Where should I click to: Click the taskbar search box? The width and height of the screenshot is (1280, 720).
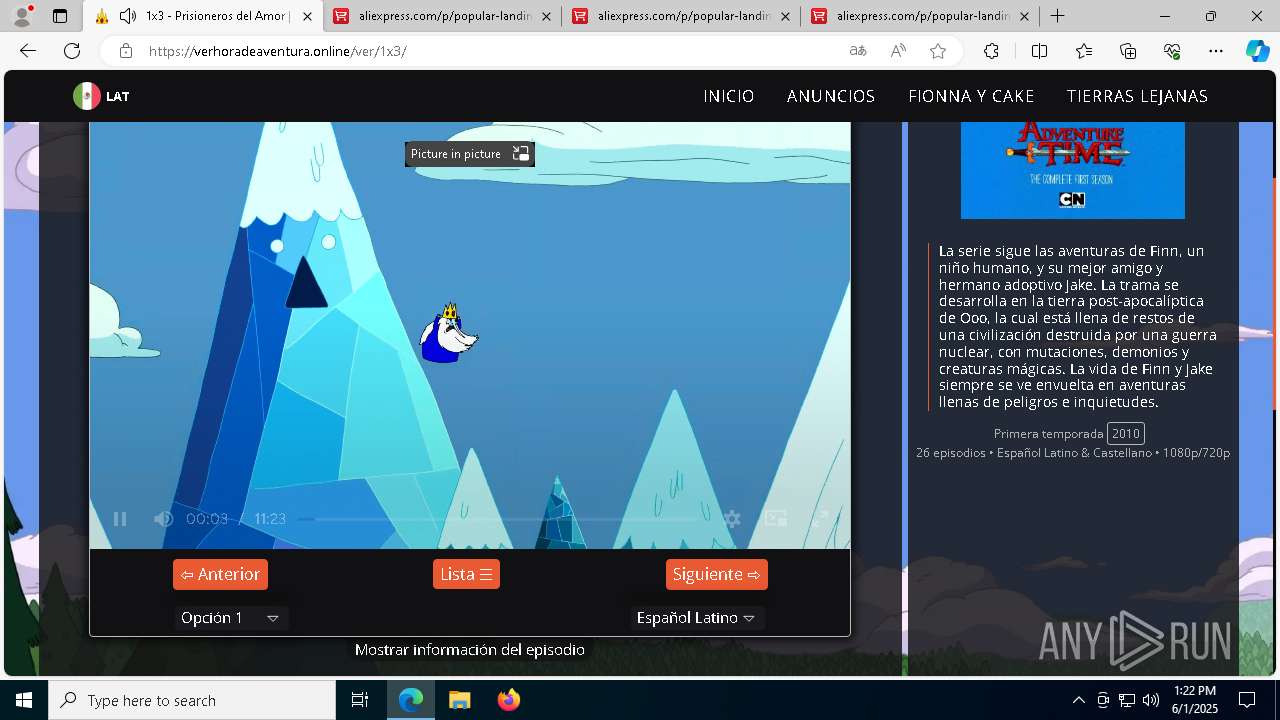(x=192, y=700)
